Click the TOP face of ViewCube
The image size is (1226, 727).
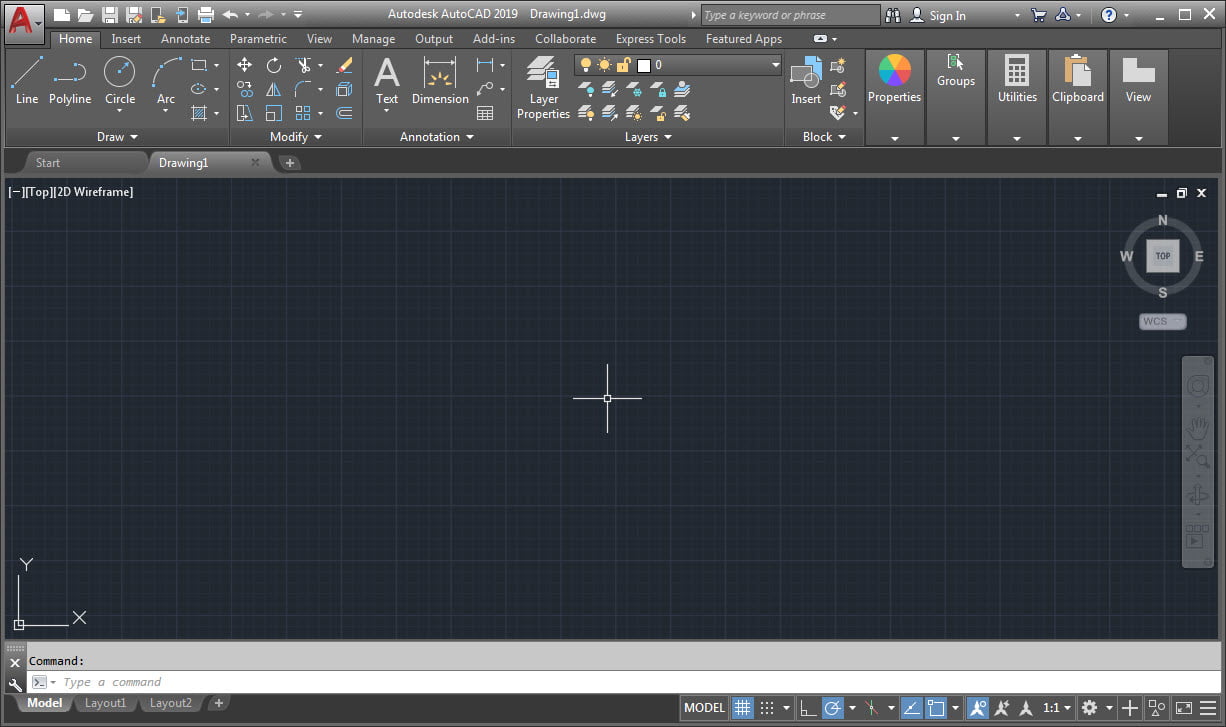(x=1163, y=256)
